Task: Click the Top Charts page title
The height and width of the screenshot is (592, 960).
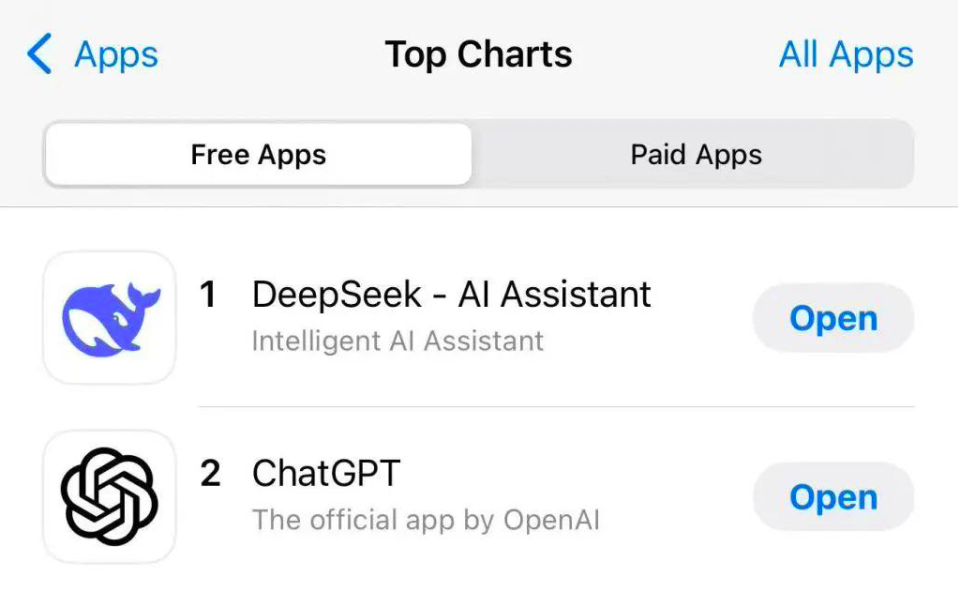Action: [479, 54]
